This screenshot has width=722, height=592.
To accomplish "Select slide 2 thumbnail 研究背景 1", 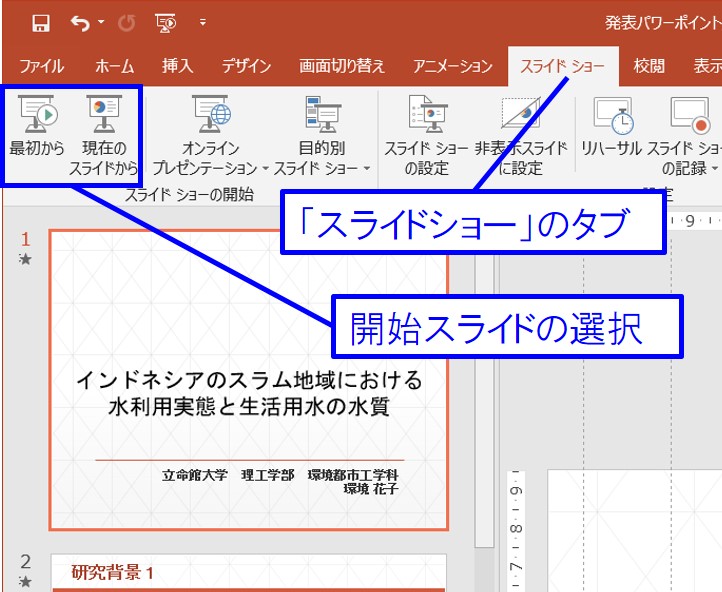I will pos(249,573).
